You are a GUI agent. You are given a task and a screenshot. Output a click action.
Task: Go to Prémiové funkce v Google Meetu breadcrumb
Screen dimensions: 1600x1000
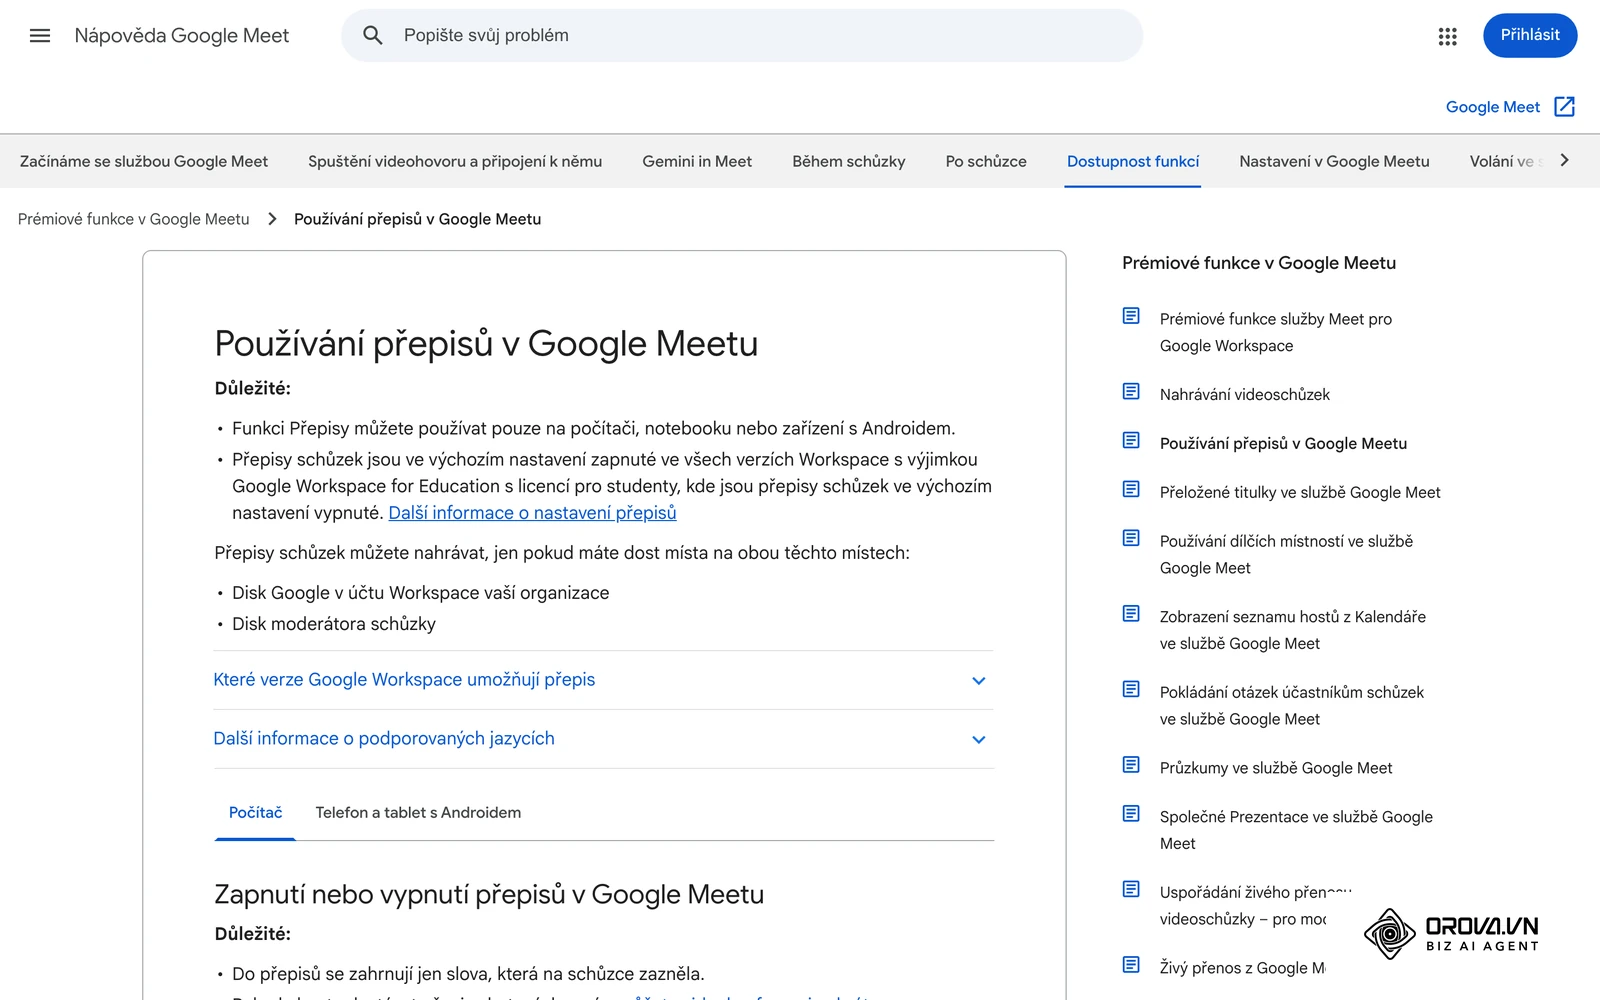134,219
